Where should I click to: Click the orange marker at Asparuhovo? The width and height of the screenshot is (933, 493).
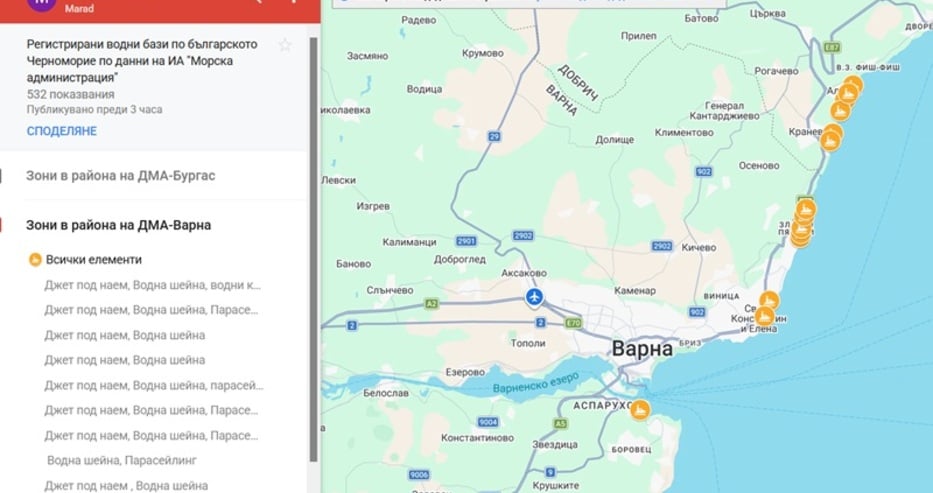pos(640,410)
